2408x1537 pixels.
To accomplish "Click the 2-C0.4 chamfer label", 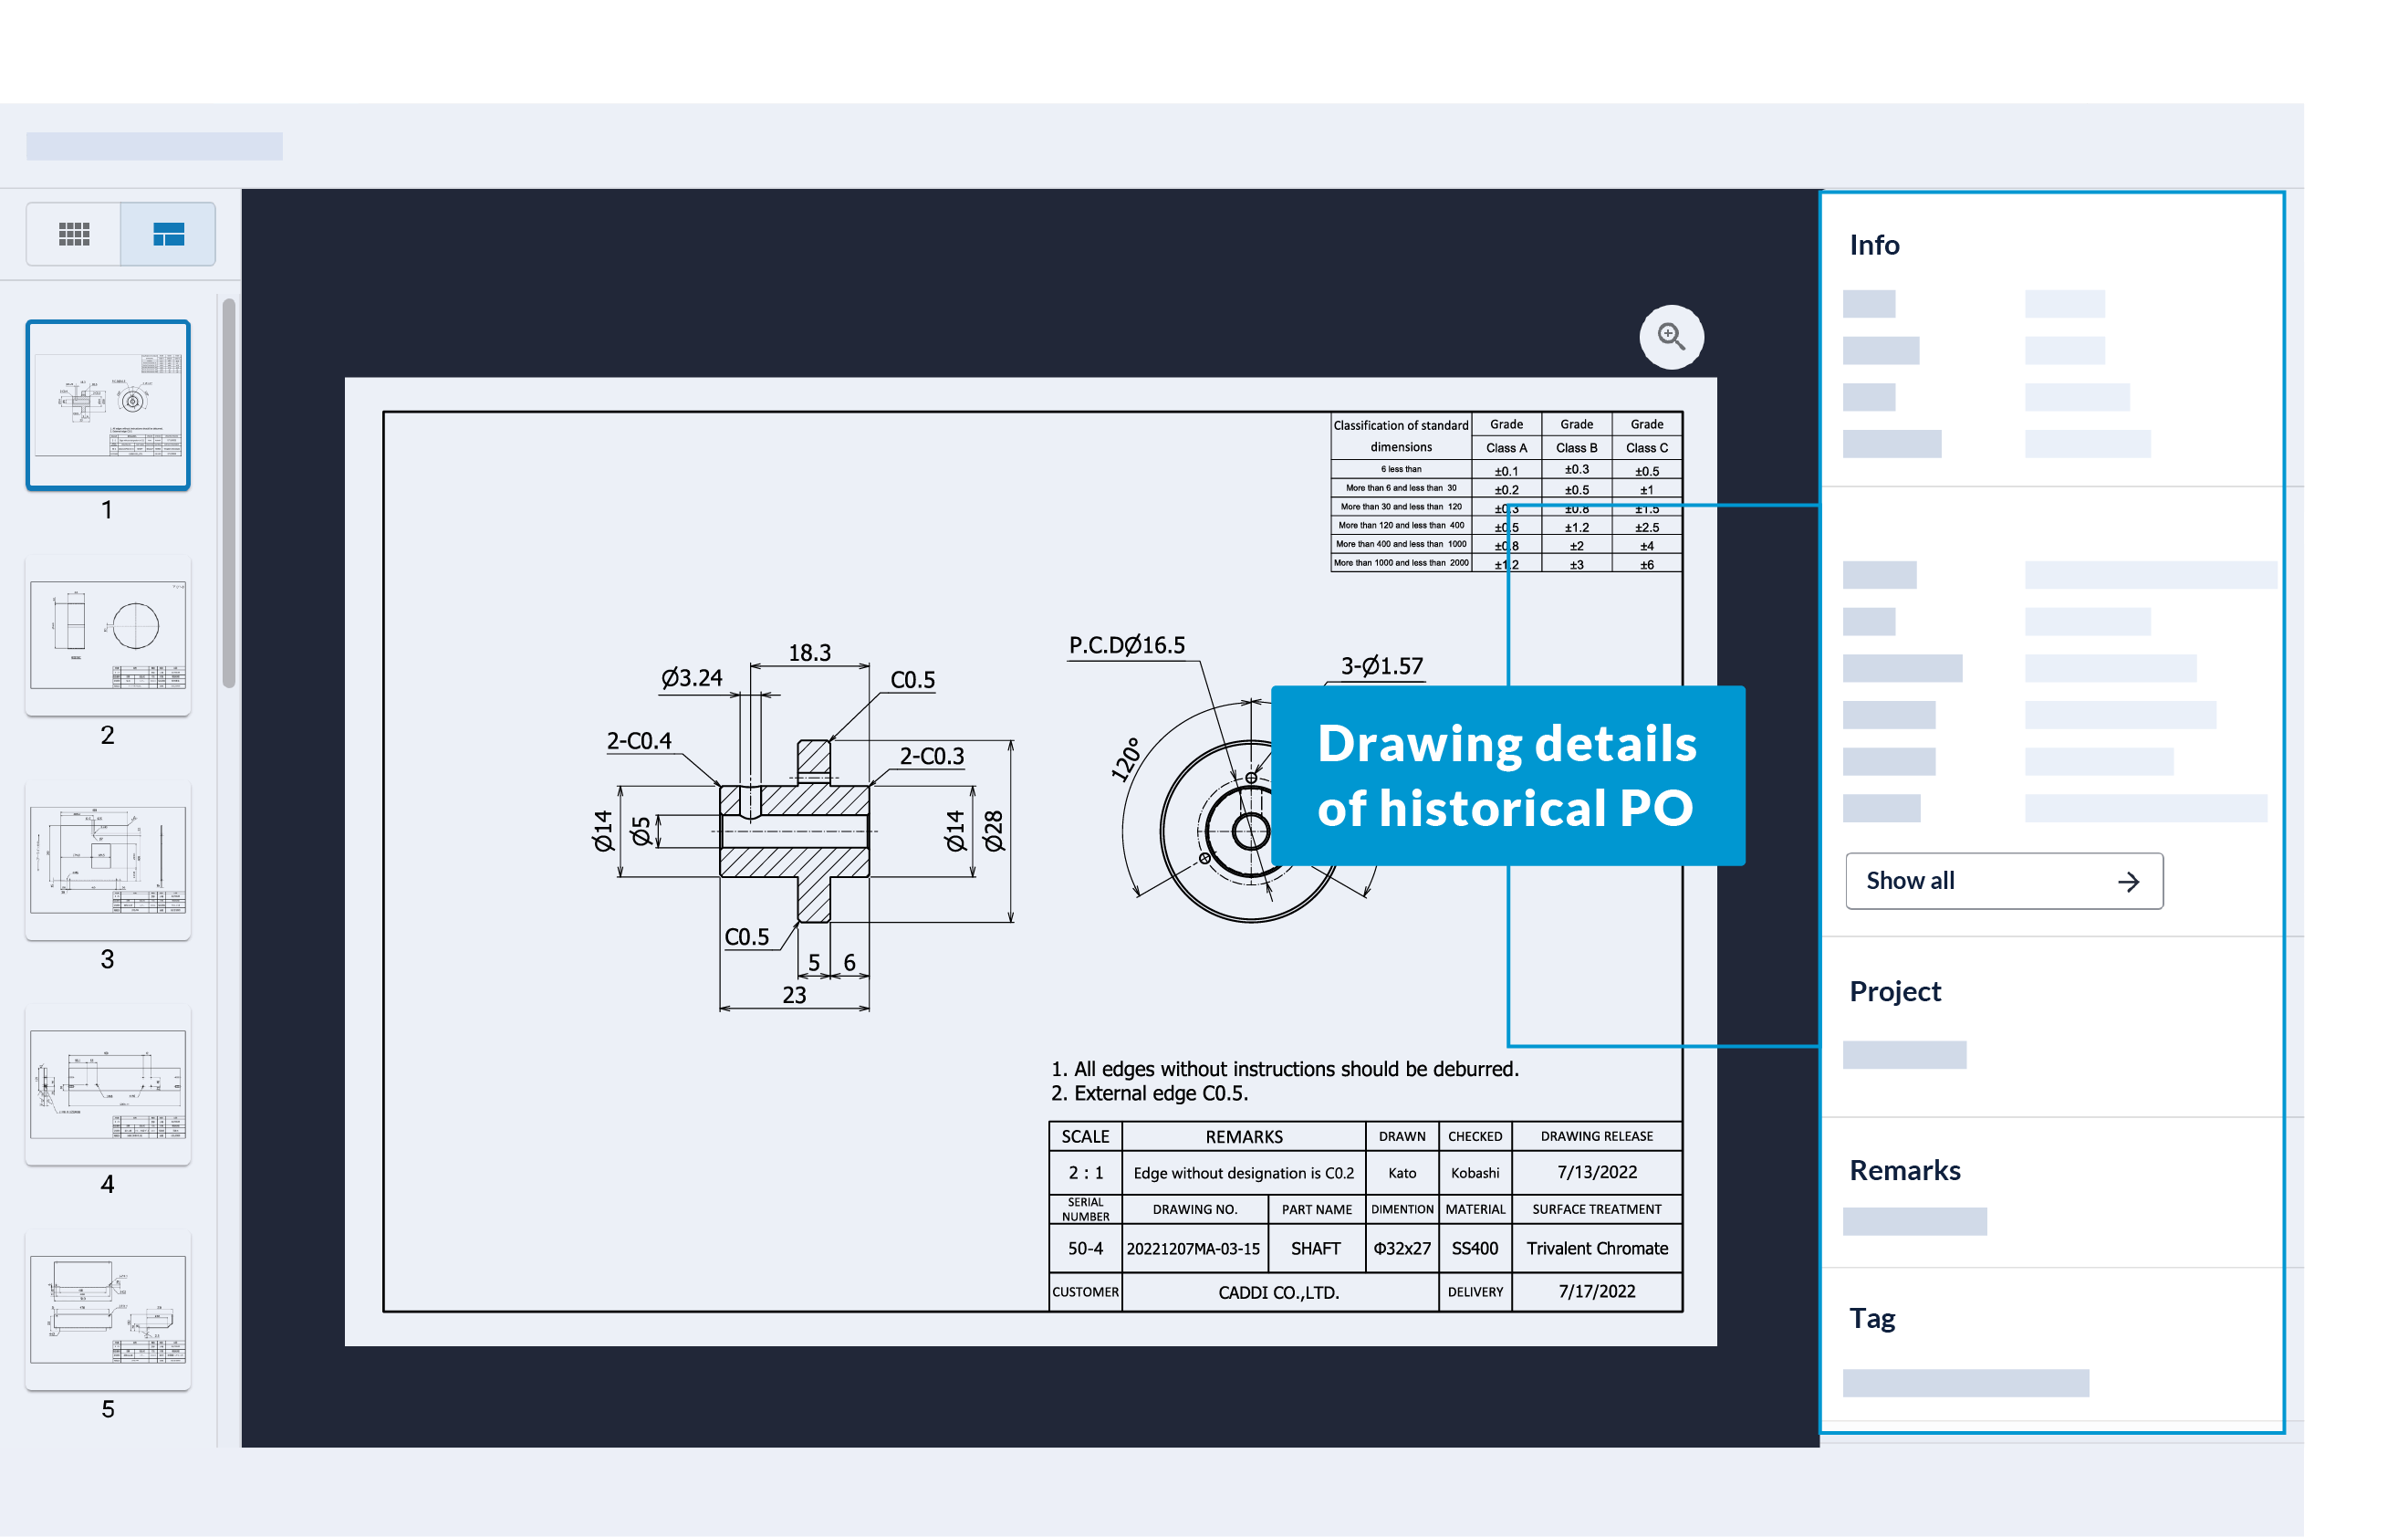I will tap(639, 741).
